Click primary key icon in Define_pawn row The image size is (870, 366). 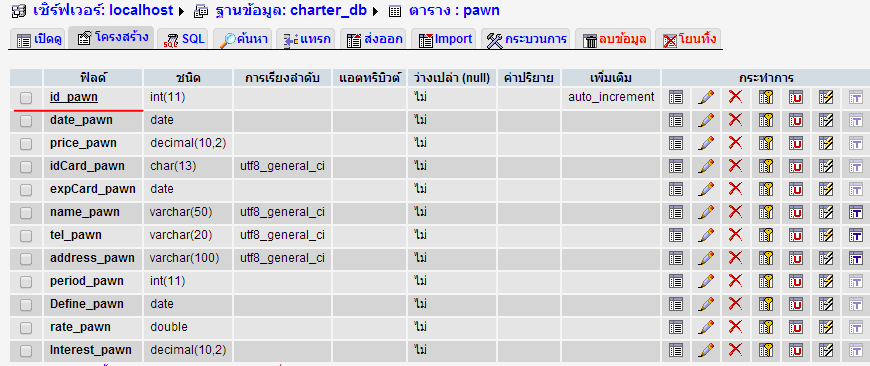coord(766,304)
